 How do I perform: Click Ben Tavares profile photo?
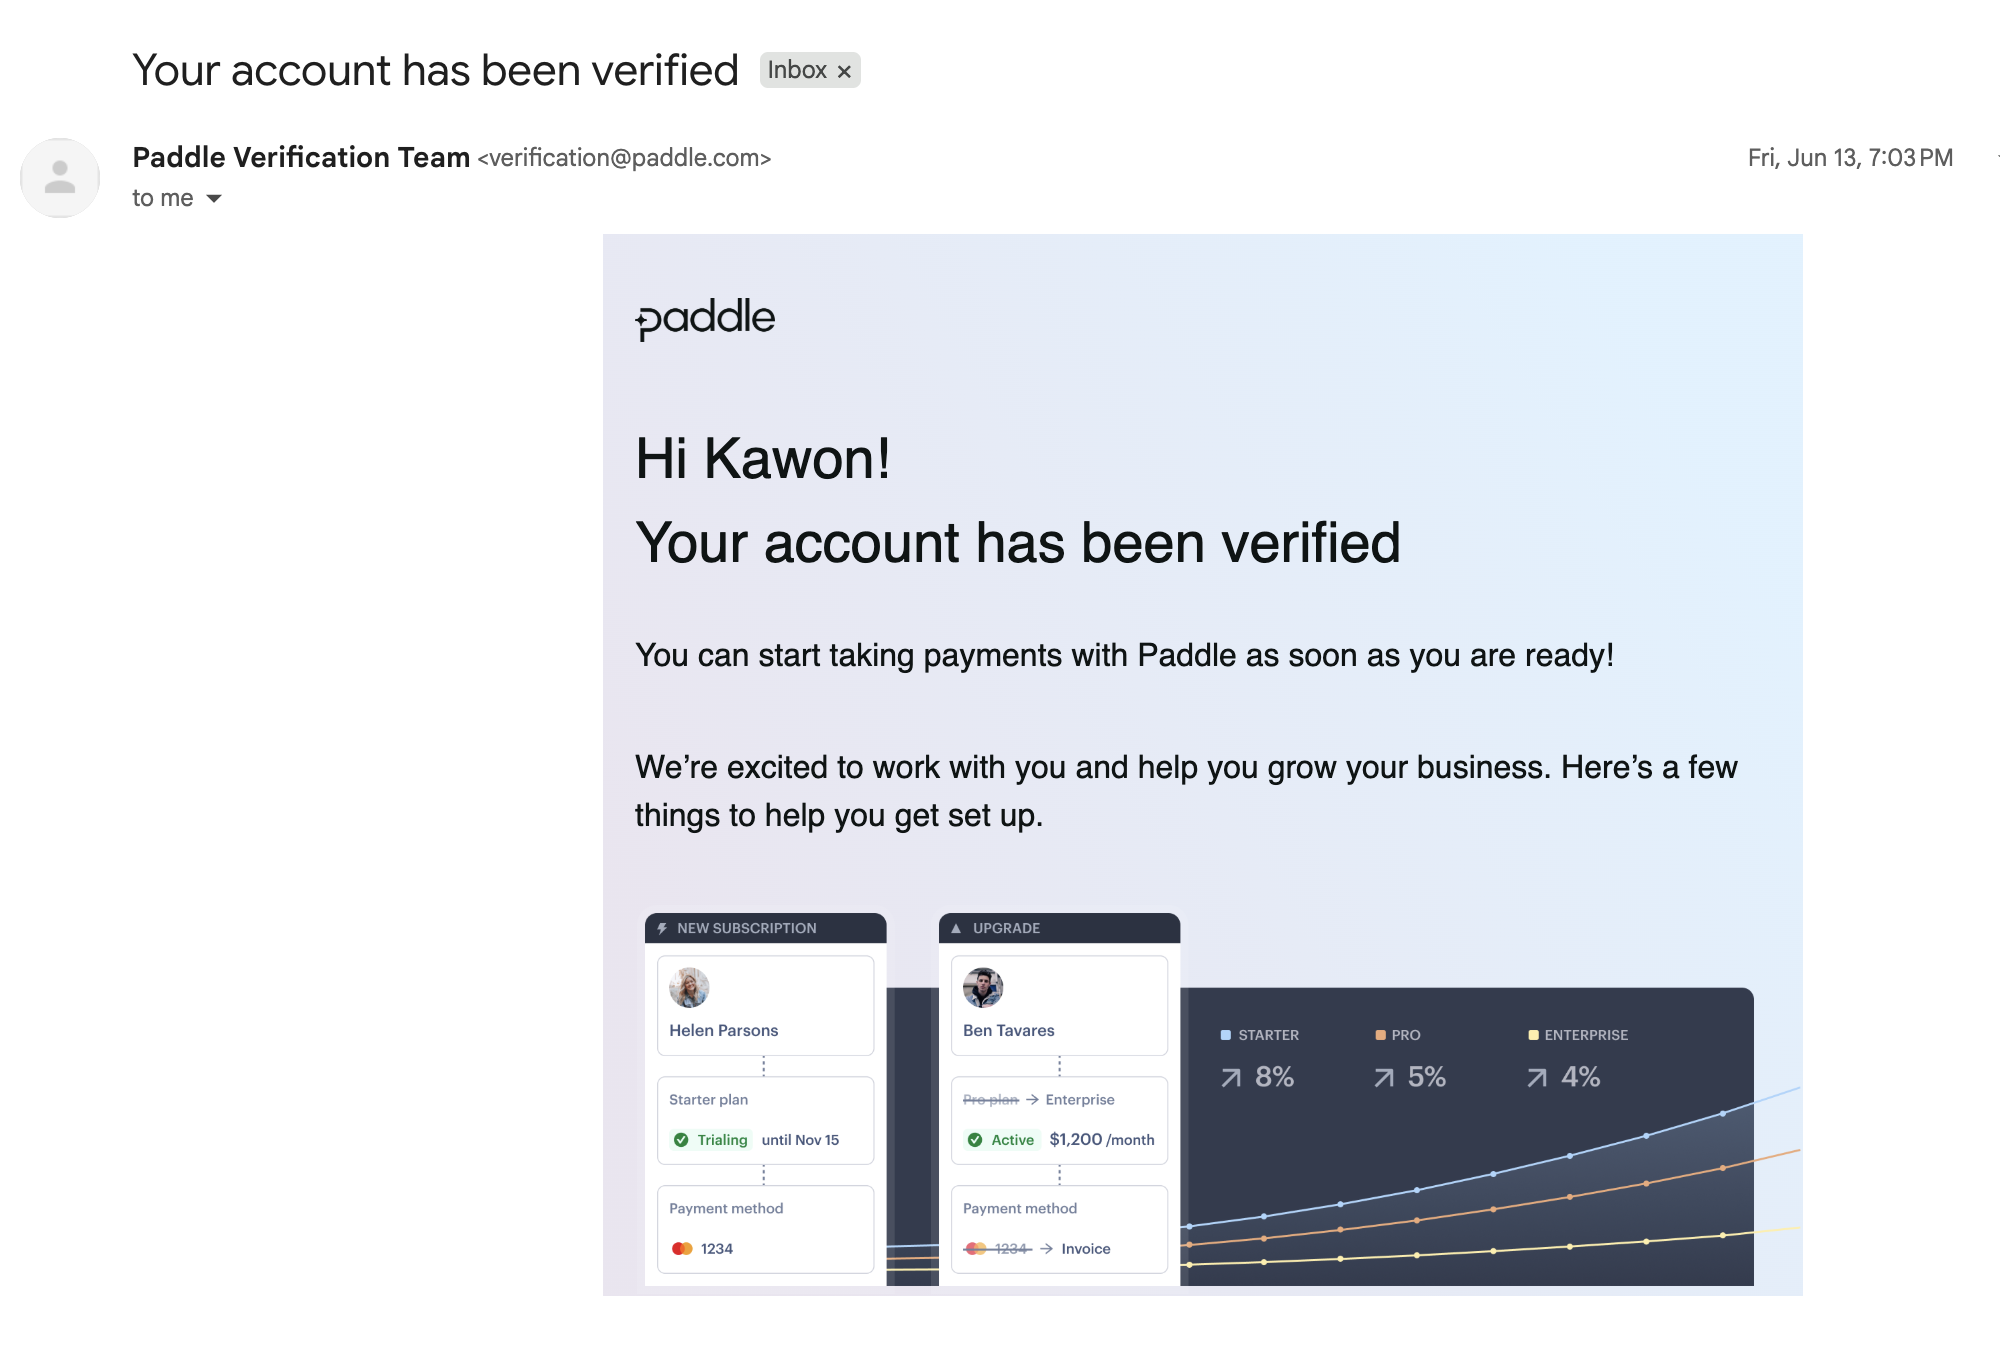click(983, 987)
